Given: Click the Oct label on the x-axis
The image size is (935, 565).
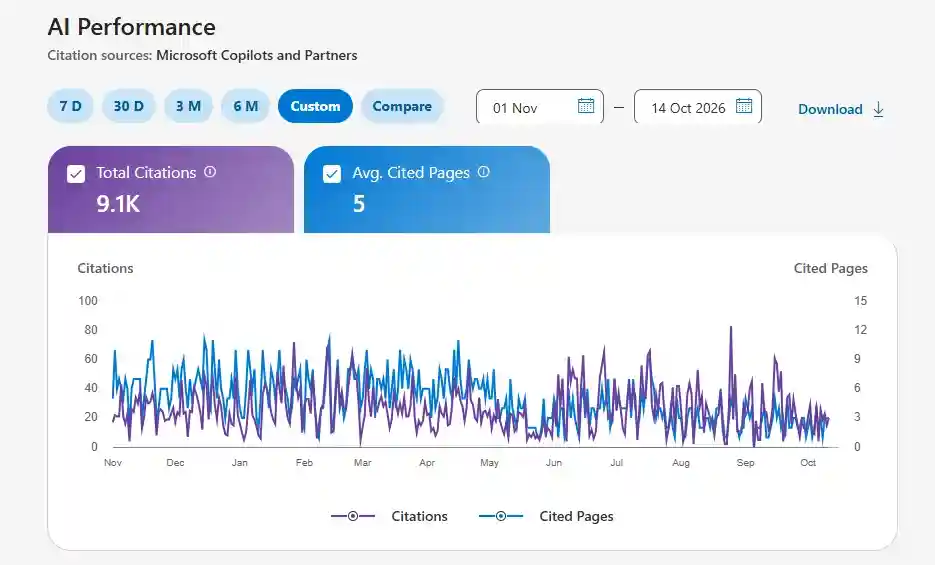Looking at the screenshot, I should 808,462.
